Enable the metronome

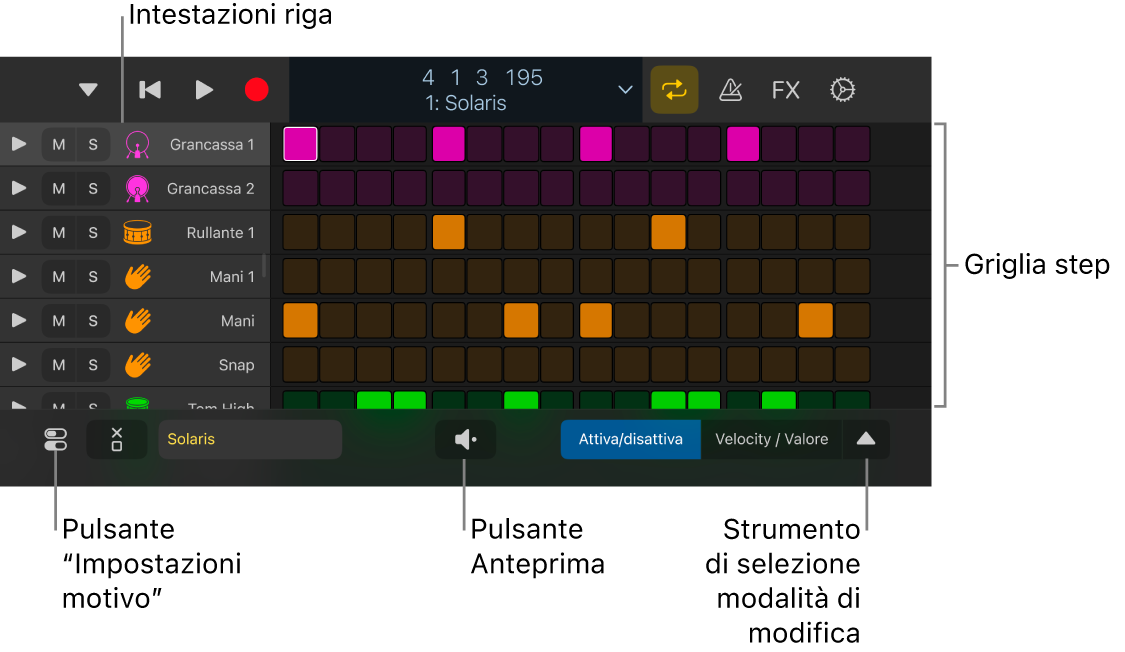tap(730, 89)
